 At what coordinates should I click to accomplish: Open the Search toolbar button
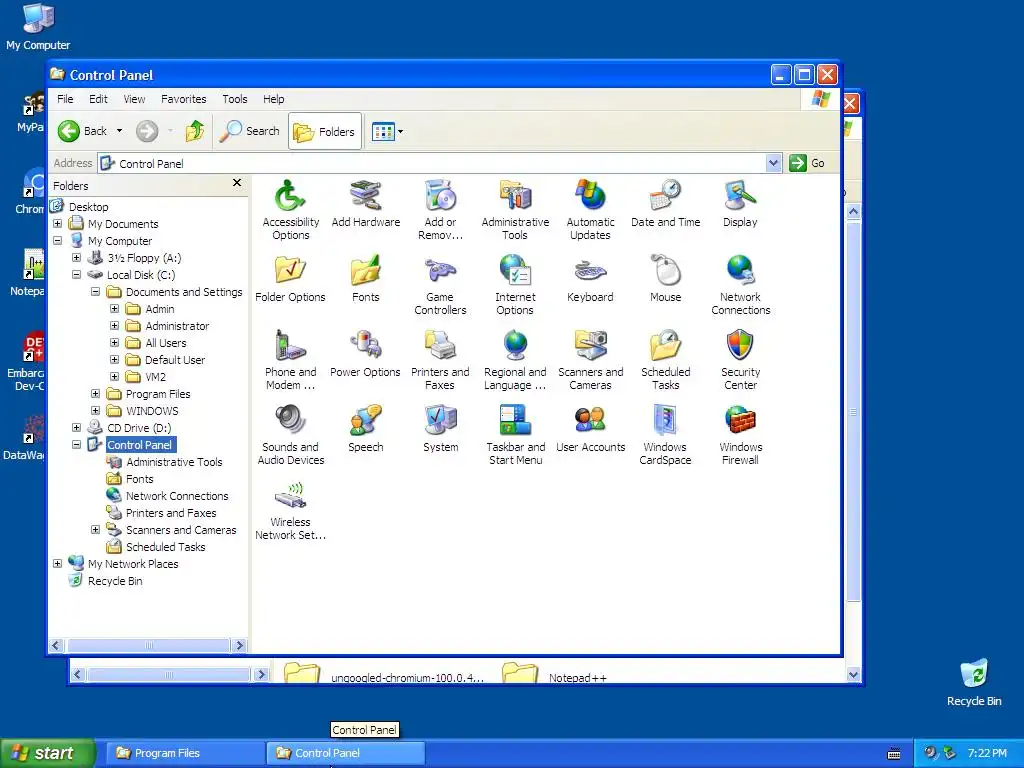(249, 131)
